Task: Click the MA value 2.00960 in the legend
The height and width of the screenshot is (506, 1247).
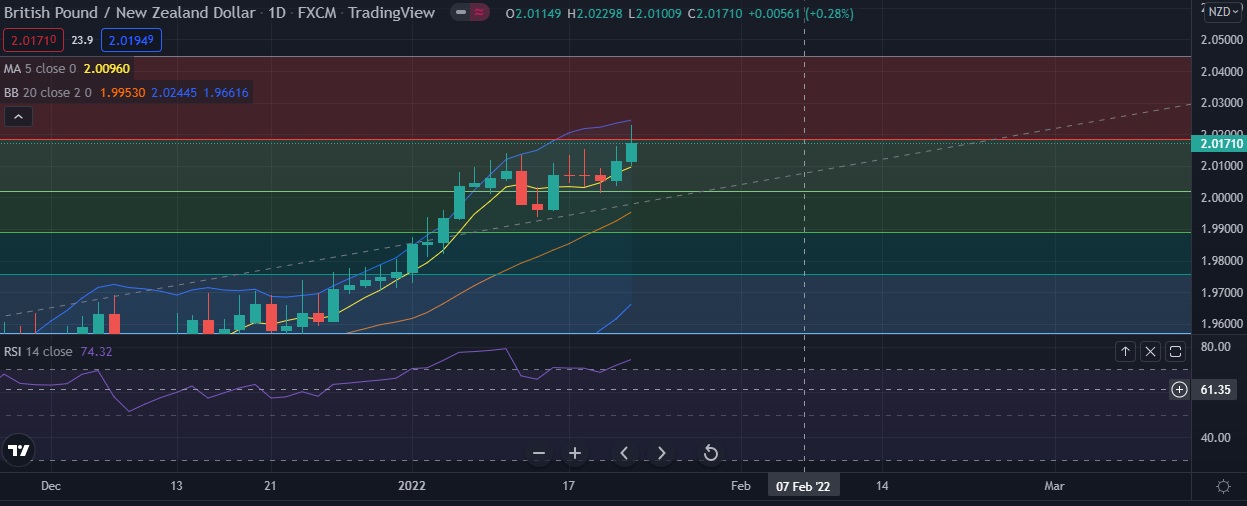Action: 107,69
